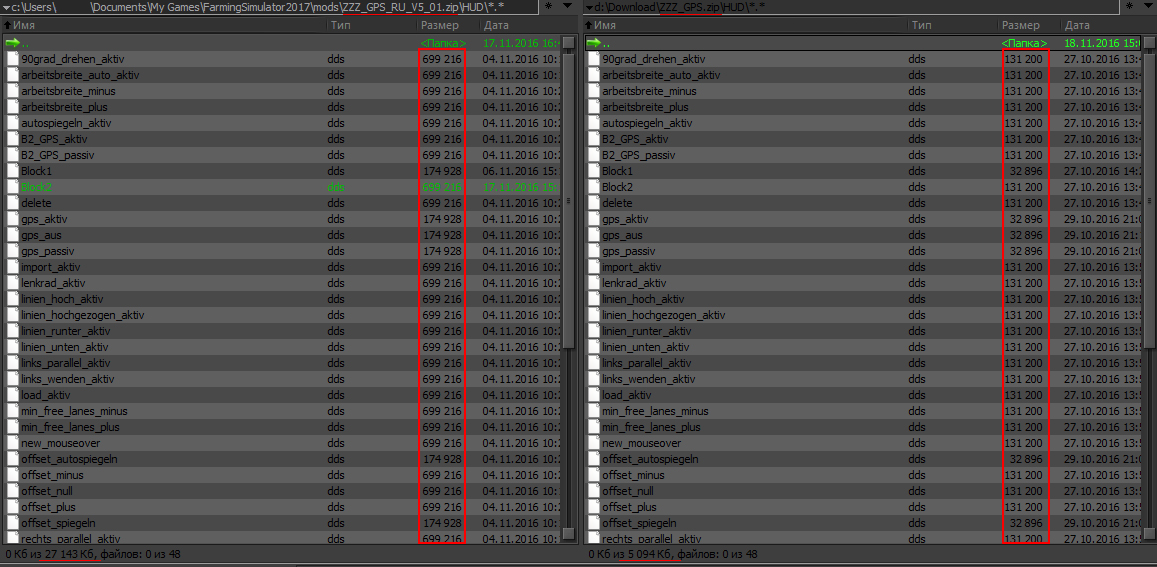Click the parent folder arrow icon in right panel

[593, 44]
